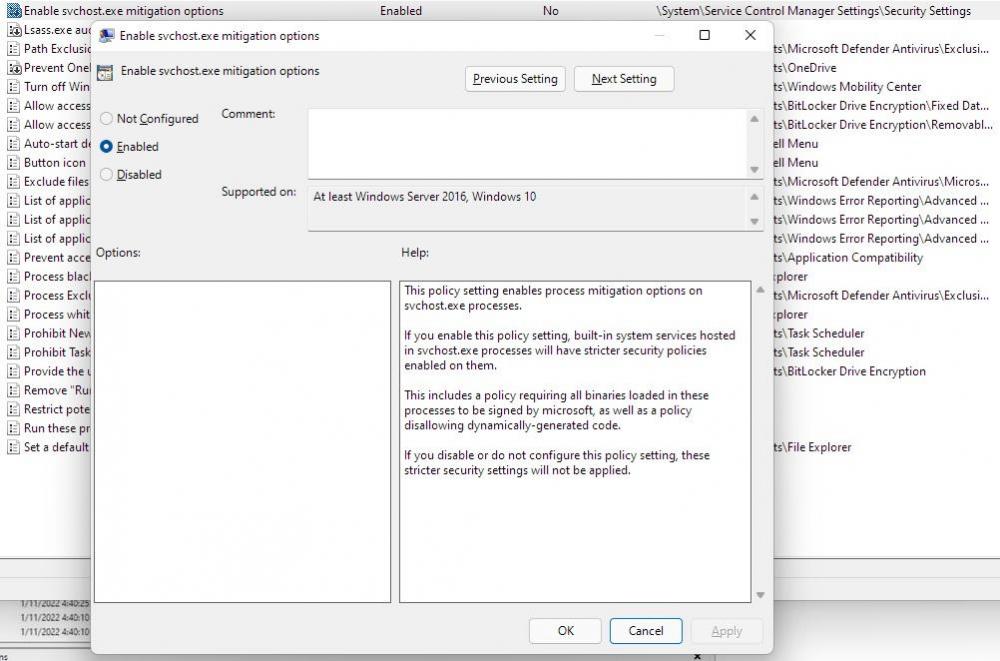Viewport: 1000px width, 661px height.
Task: Select the Not Configured radio button
Action: coord(107,118)
